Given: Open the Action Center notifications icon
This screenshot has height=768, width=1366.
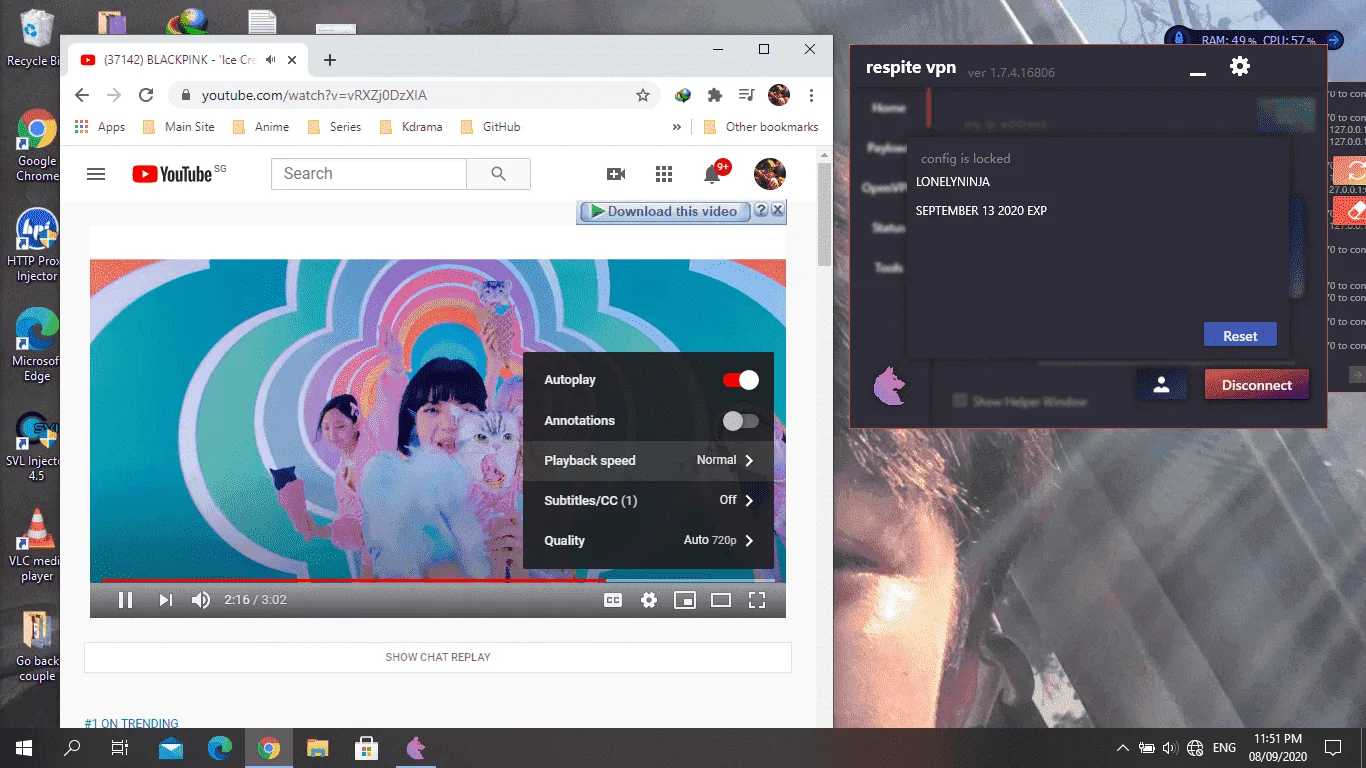Looking at the screenshot, I should [1333, 748].
